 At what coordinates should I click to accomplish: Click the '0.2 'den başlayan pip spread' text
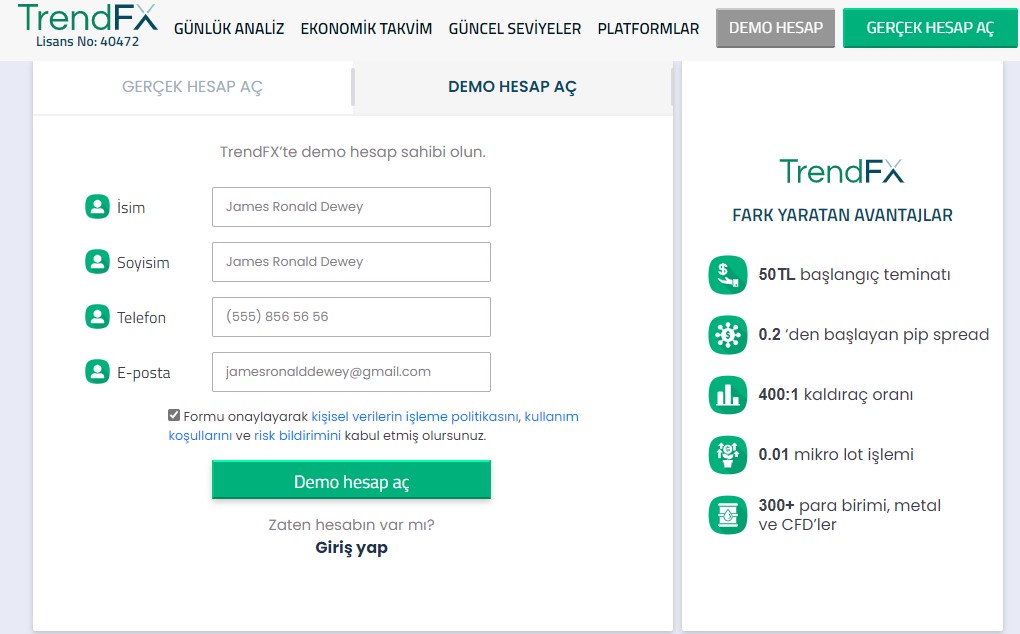pyautogui.click(x=874, y=335)
